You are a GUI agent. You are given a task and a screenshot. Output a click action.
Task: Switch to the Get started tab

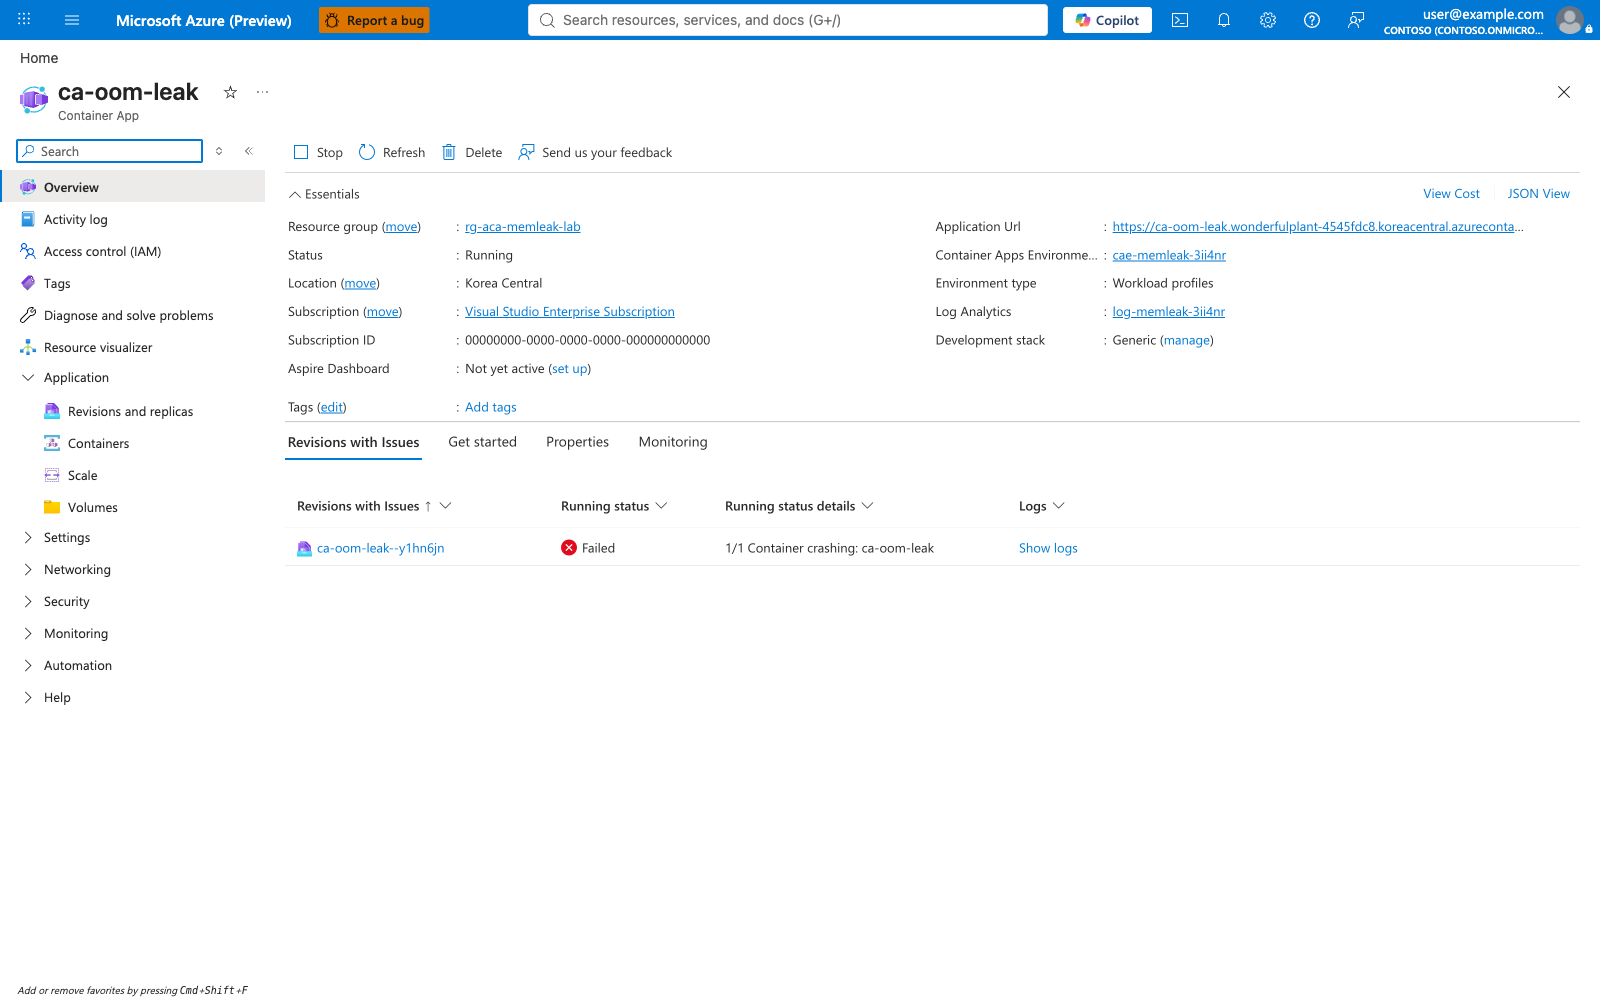(482, 442)
